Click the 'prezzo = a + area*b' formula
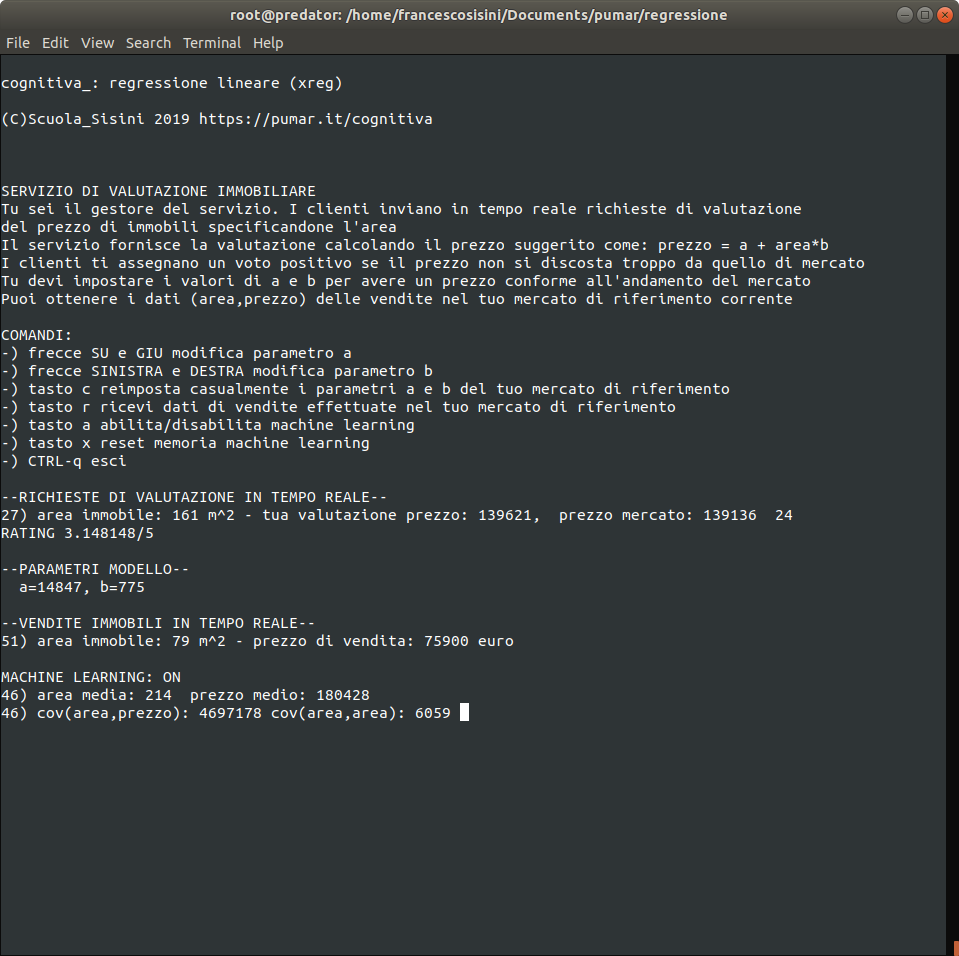 [x=743, y=245]
